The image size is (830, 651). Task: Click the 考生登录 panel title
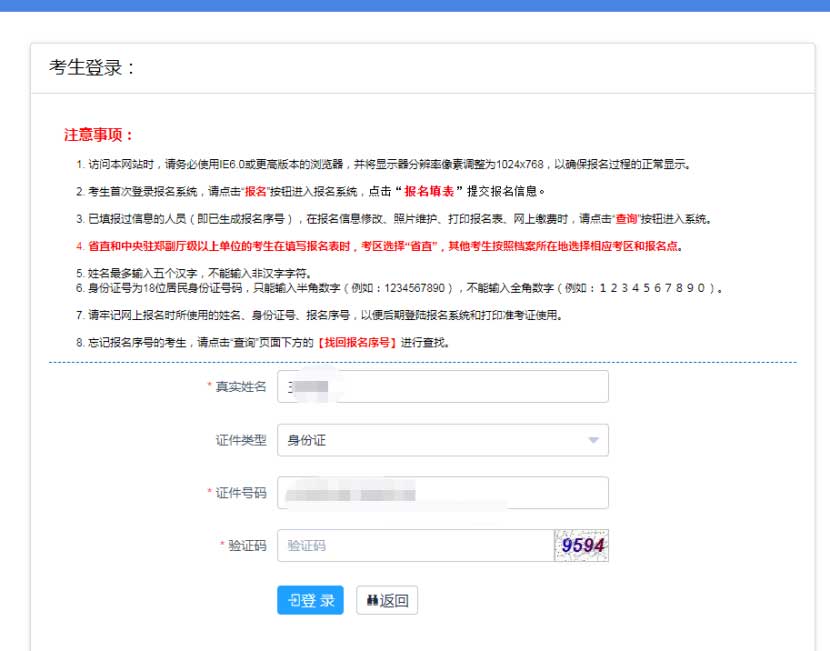tap(91, 68)
